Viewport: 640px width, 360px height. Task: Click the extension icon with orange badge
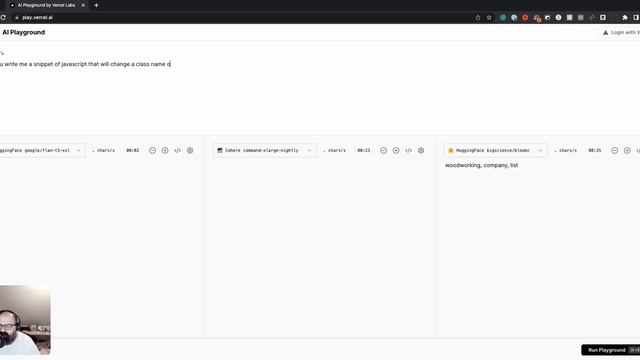[537, 18]
